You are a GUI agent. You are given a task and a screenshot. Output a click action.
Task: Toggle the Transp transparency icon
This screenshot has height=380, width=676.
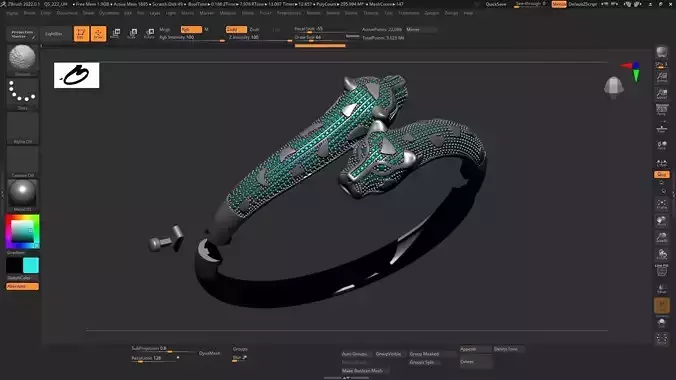(x=662, y=289)
